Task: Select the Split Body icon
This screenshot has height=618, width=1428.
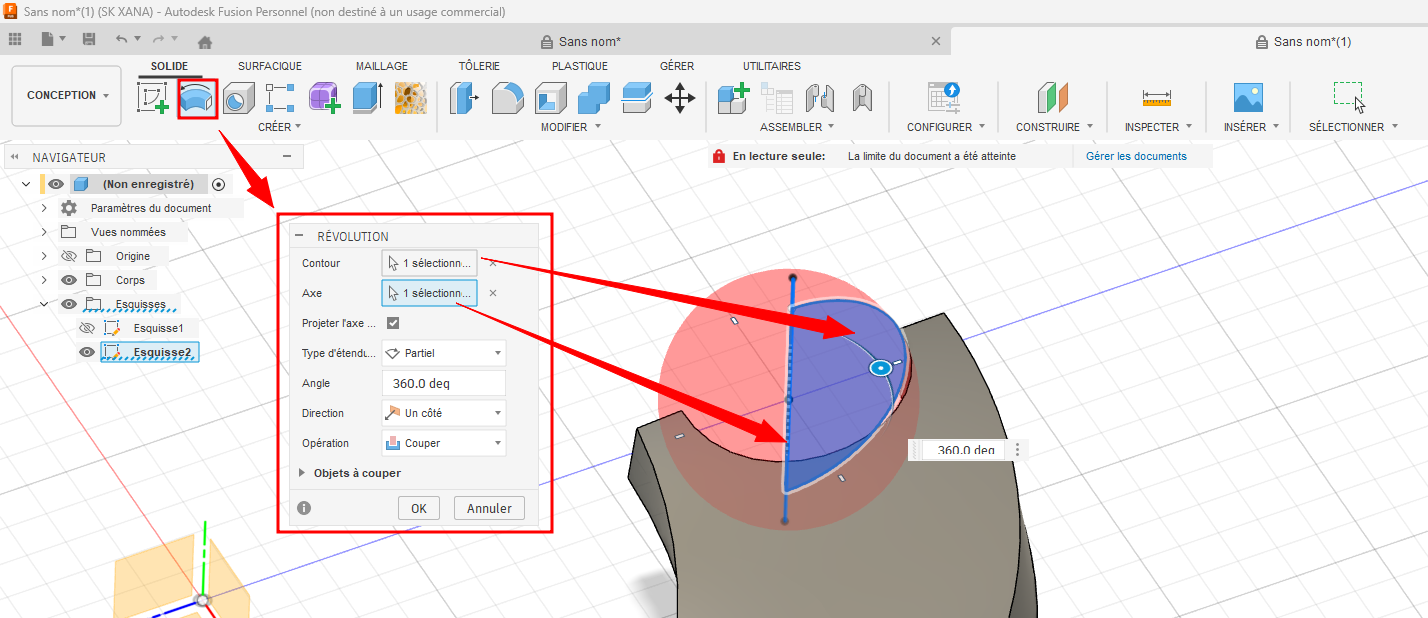Action: (637, 98)
